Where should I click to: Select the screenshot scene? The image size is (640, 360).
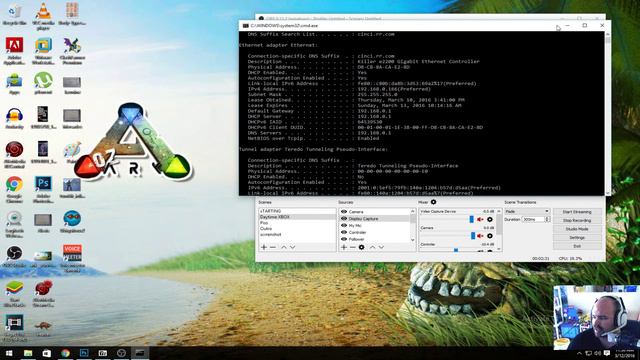pyautogui.click(x=297, y=235)
